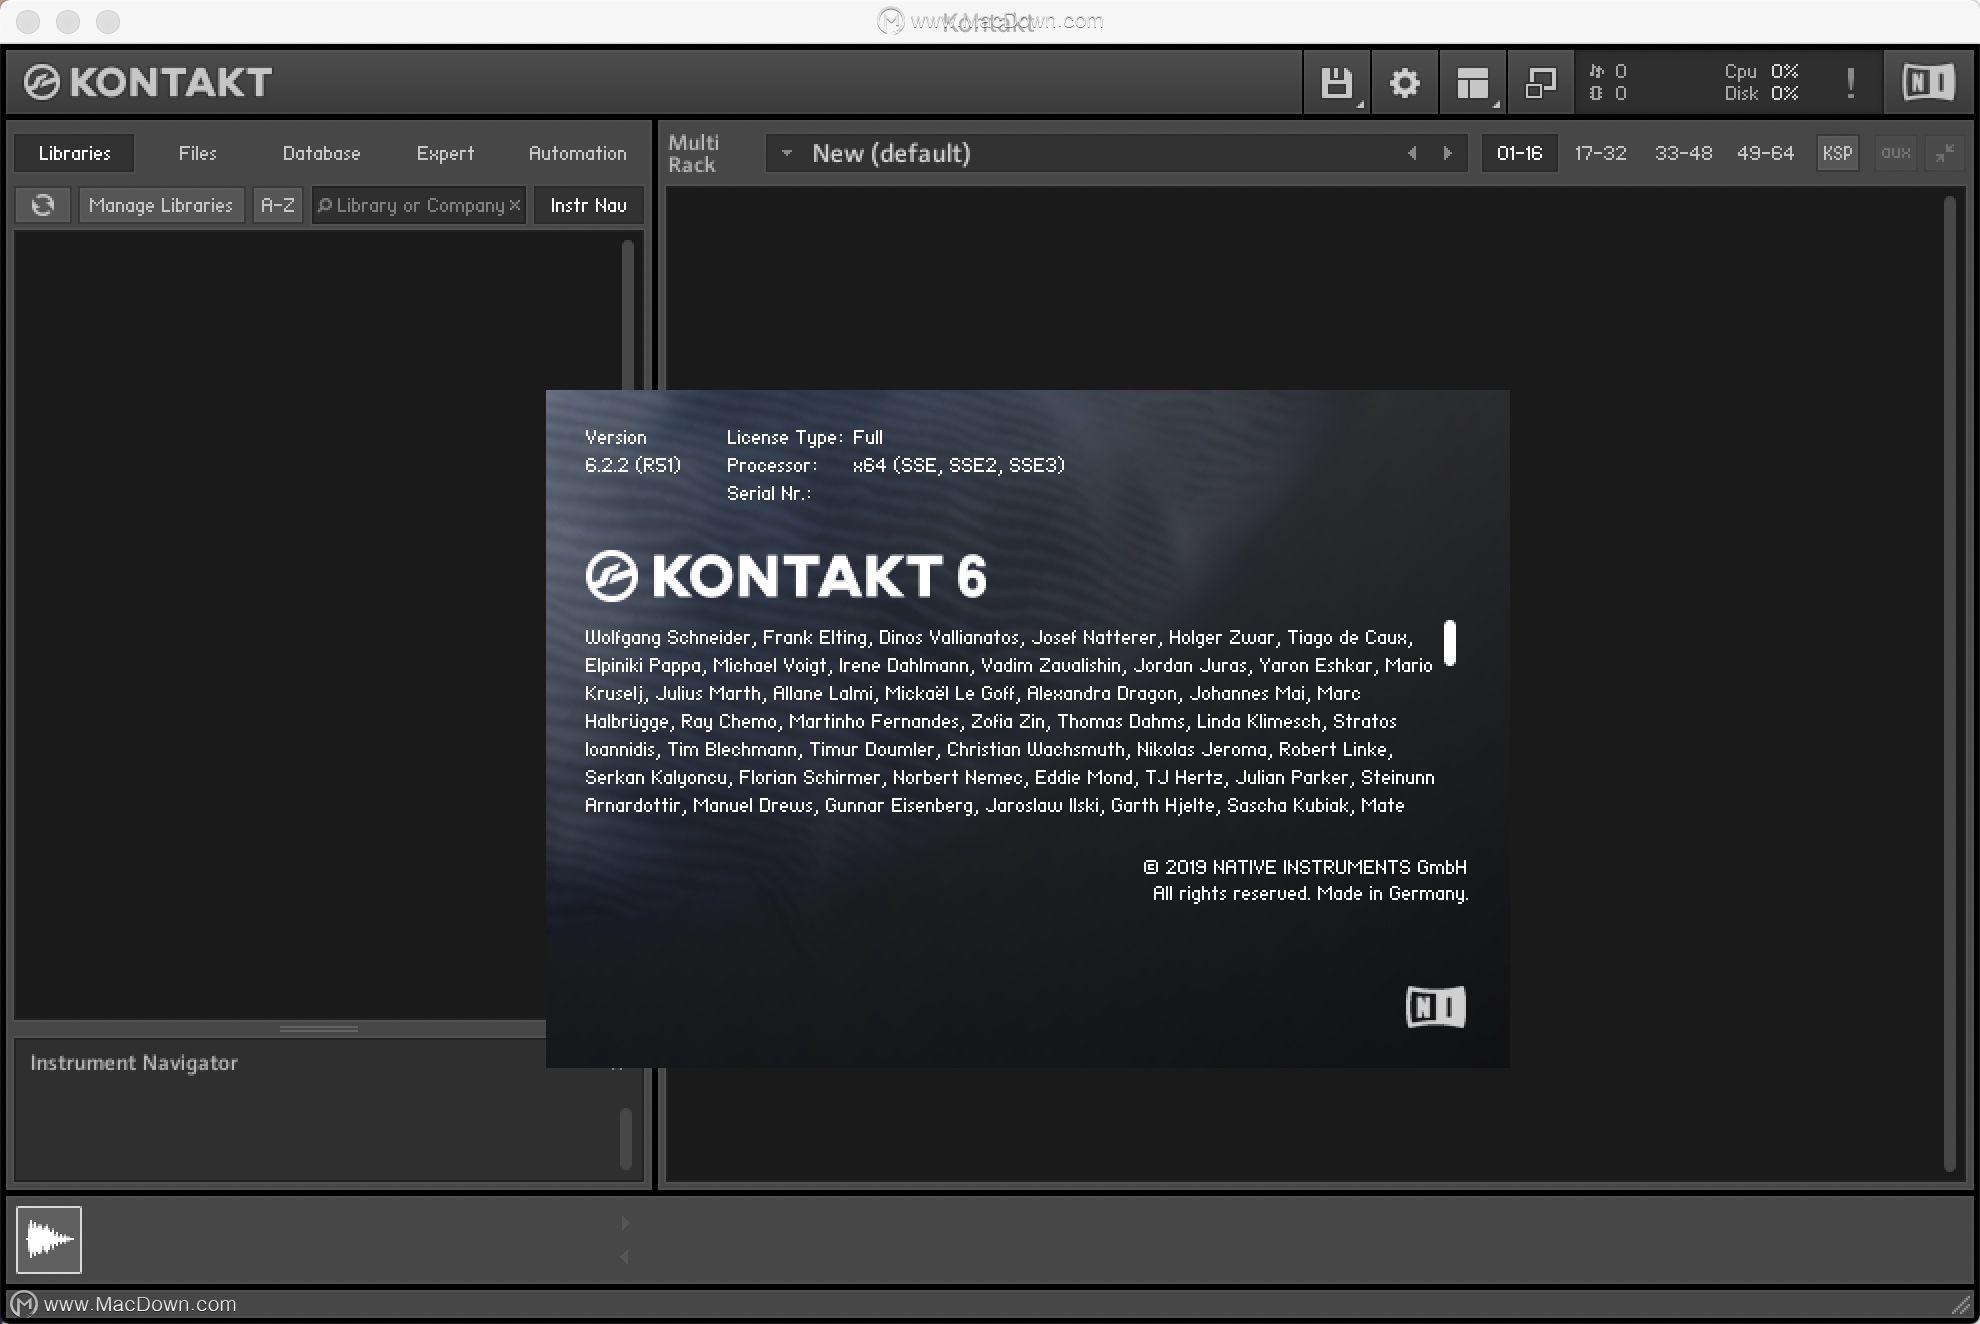The height and width of the screenshot is (1324, 1980).
Task: Click the About dialog credits scrollbar
Action: click(1450, 642)
